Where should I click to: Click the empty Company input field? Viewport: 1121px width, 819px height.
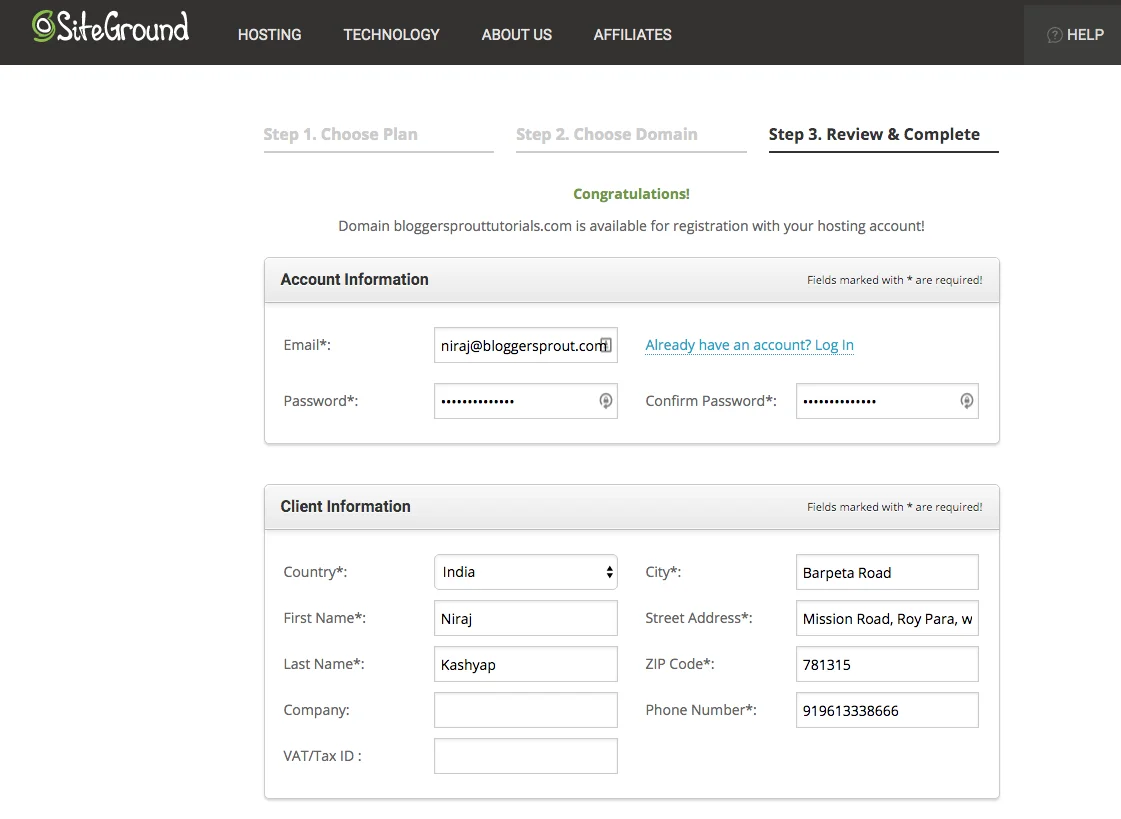pos(525,710)
